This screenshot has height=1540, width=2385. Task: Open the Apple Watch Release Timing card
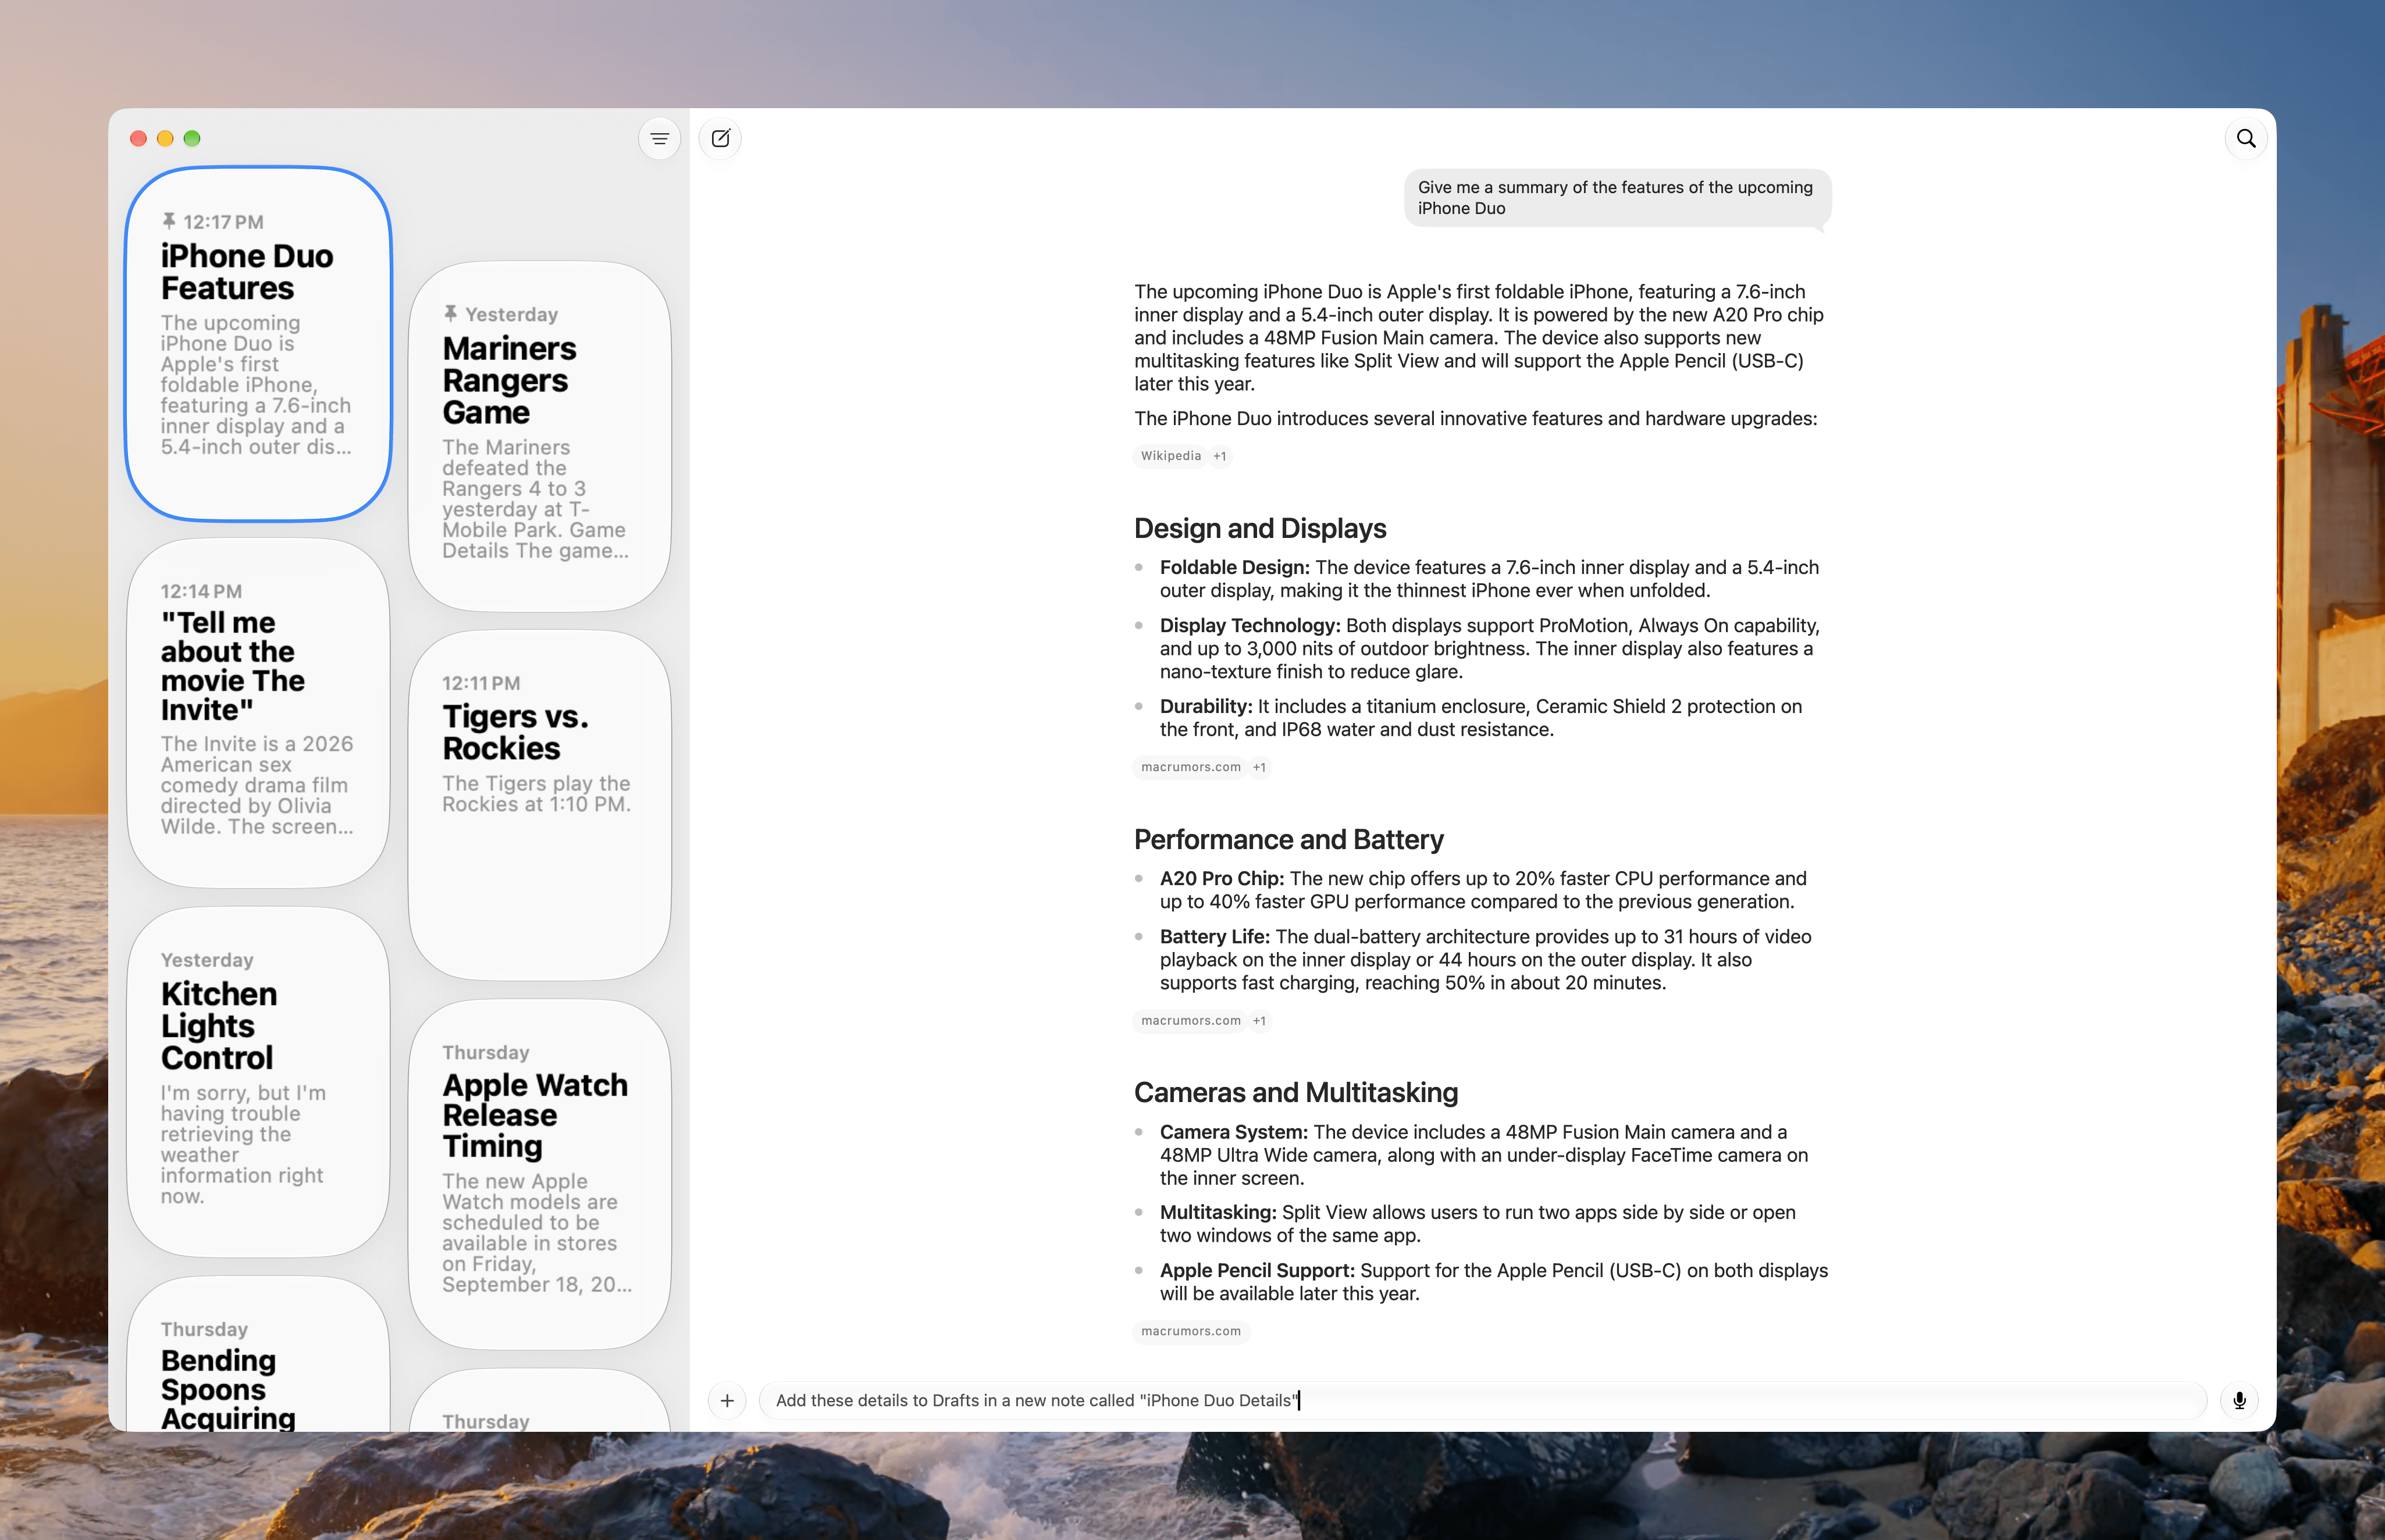click(540, 1174)
